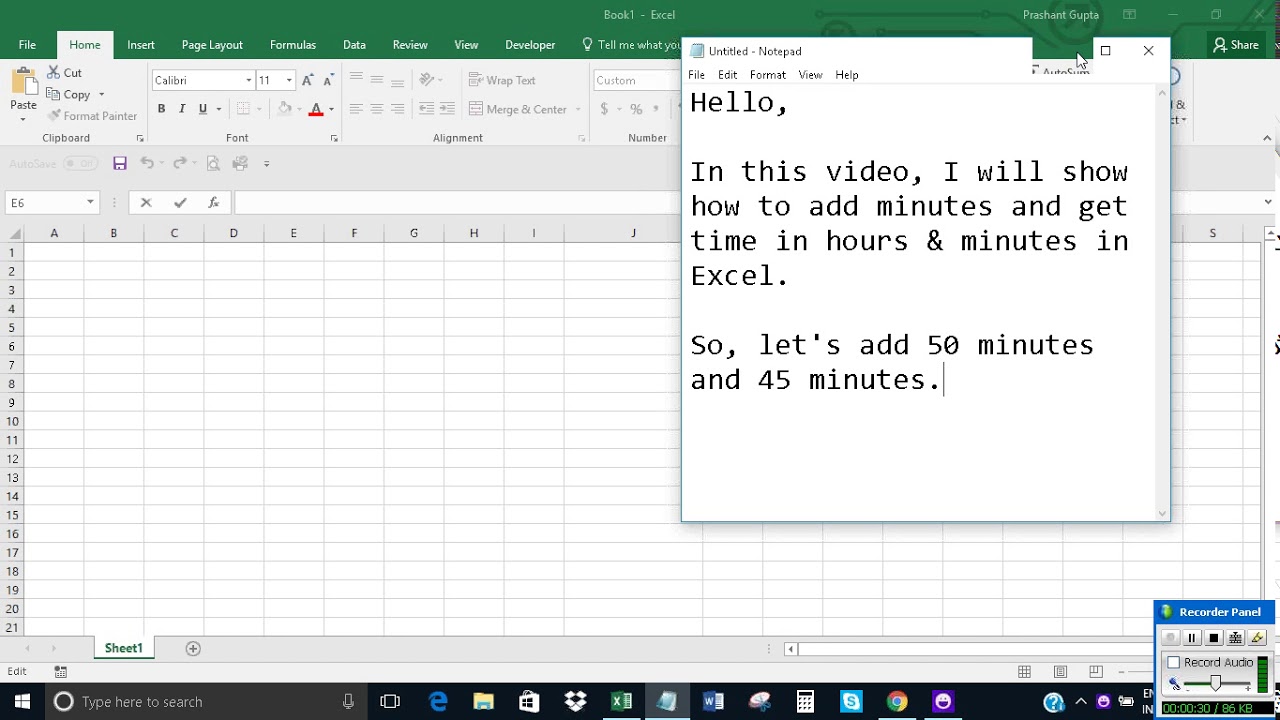Open Customize Quick Access Toolbar dropdown
The width and height of the screenshot is (1280, 720).
[266, 163]
